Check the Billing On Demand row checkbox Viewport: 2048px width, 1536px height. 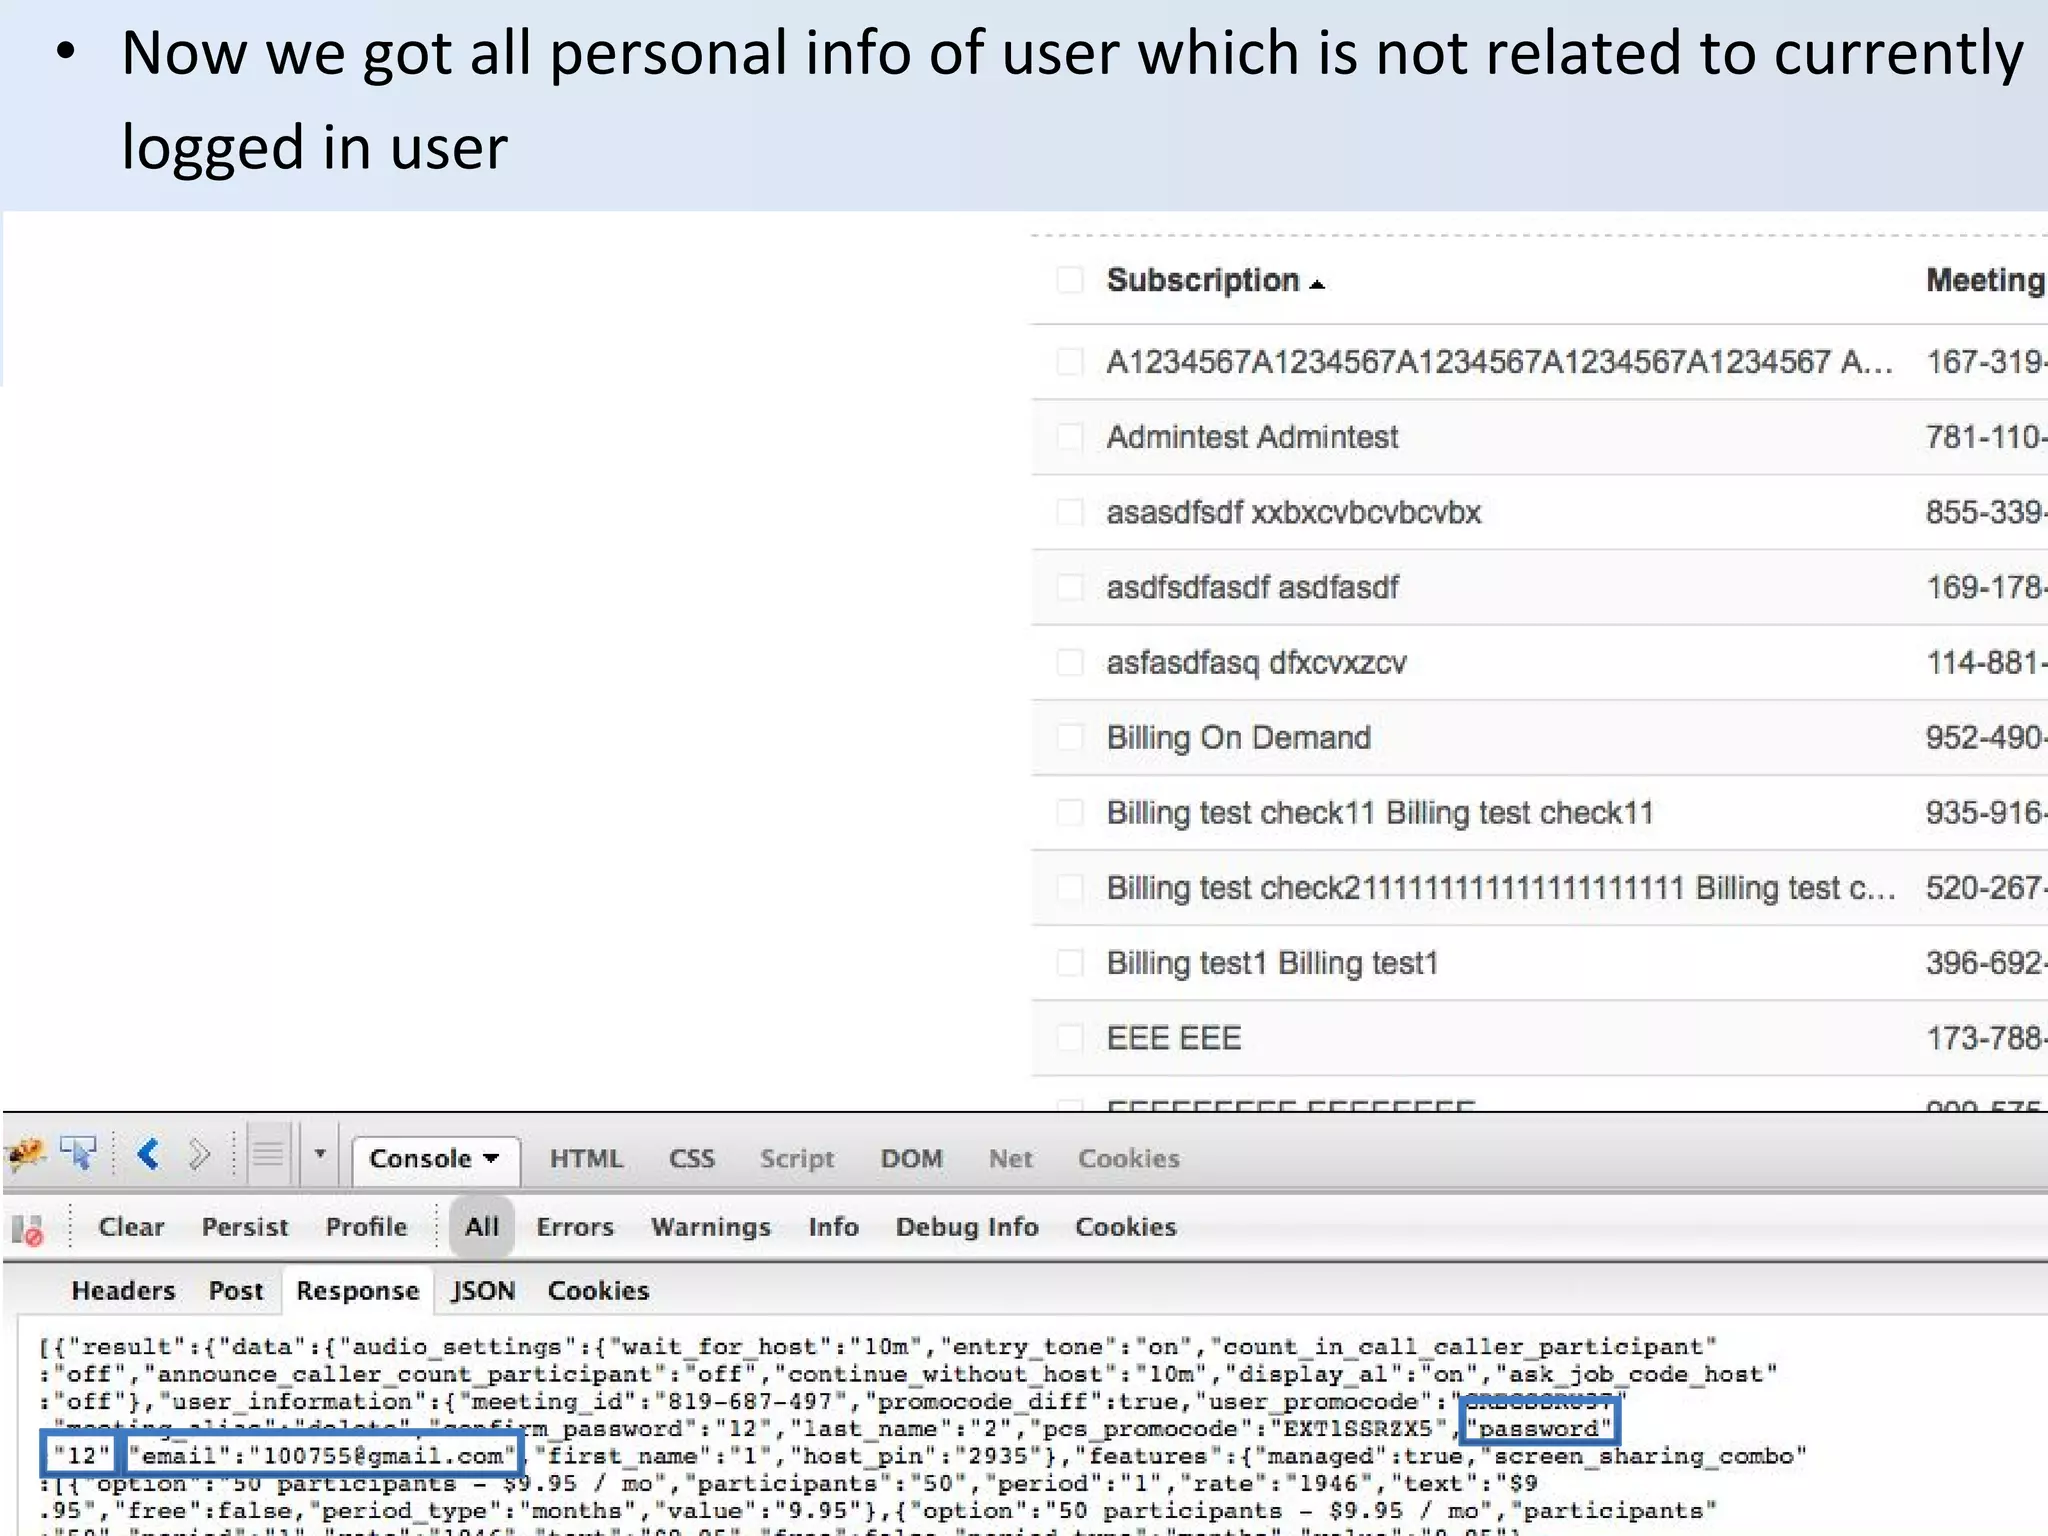coord(1070,738)
